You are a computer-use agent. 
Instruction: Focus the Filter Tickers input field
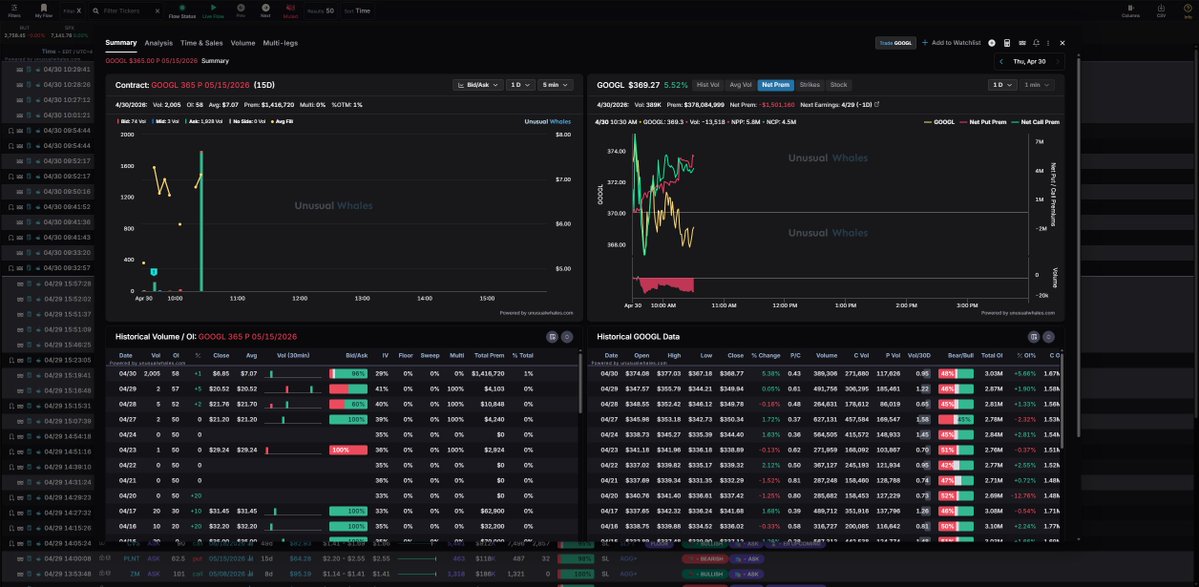pyautogui.click(x=126, y=11)
